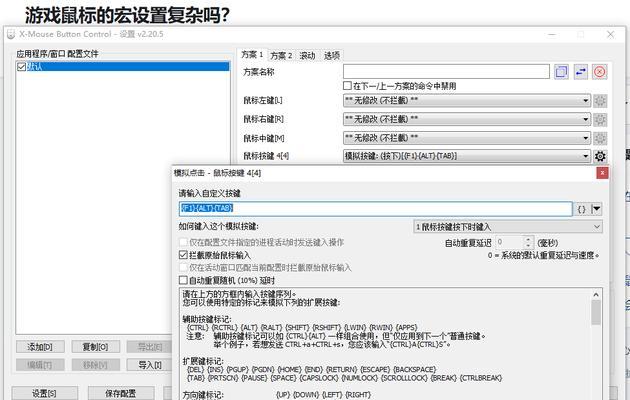The image size is (630, 400).
Task: Close the 模拟点击 dialog with red X
Action: click(x=602, y=173)
